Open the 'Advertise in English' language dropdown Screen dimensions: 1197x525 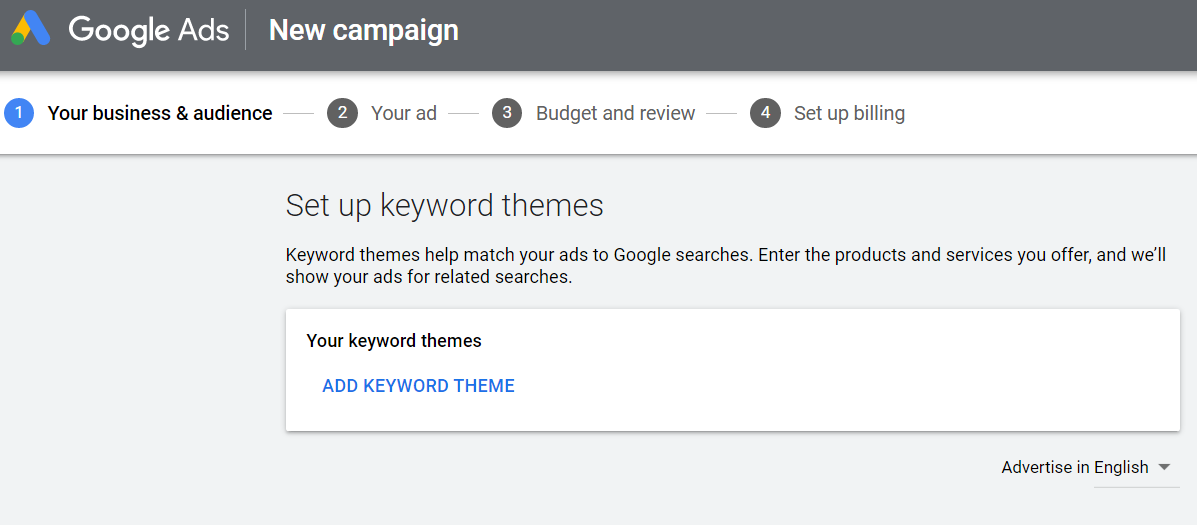[1086, 467]
